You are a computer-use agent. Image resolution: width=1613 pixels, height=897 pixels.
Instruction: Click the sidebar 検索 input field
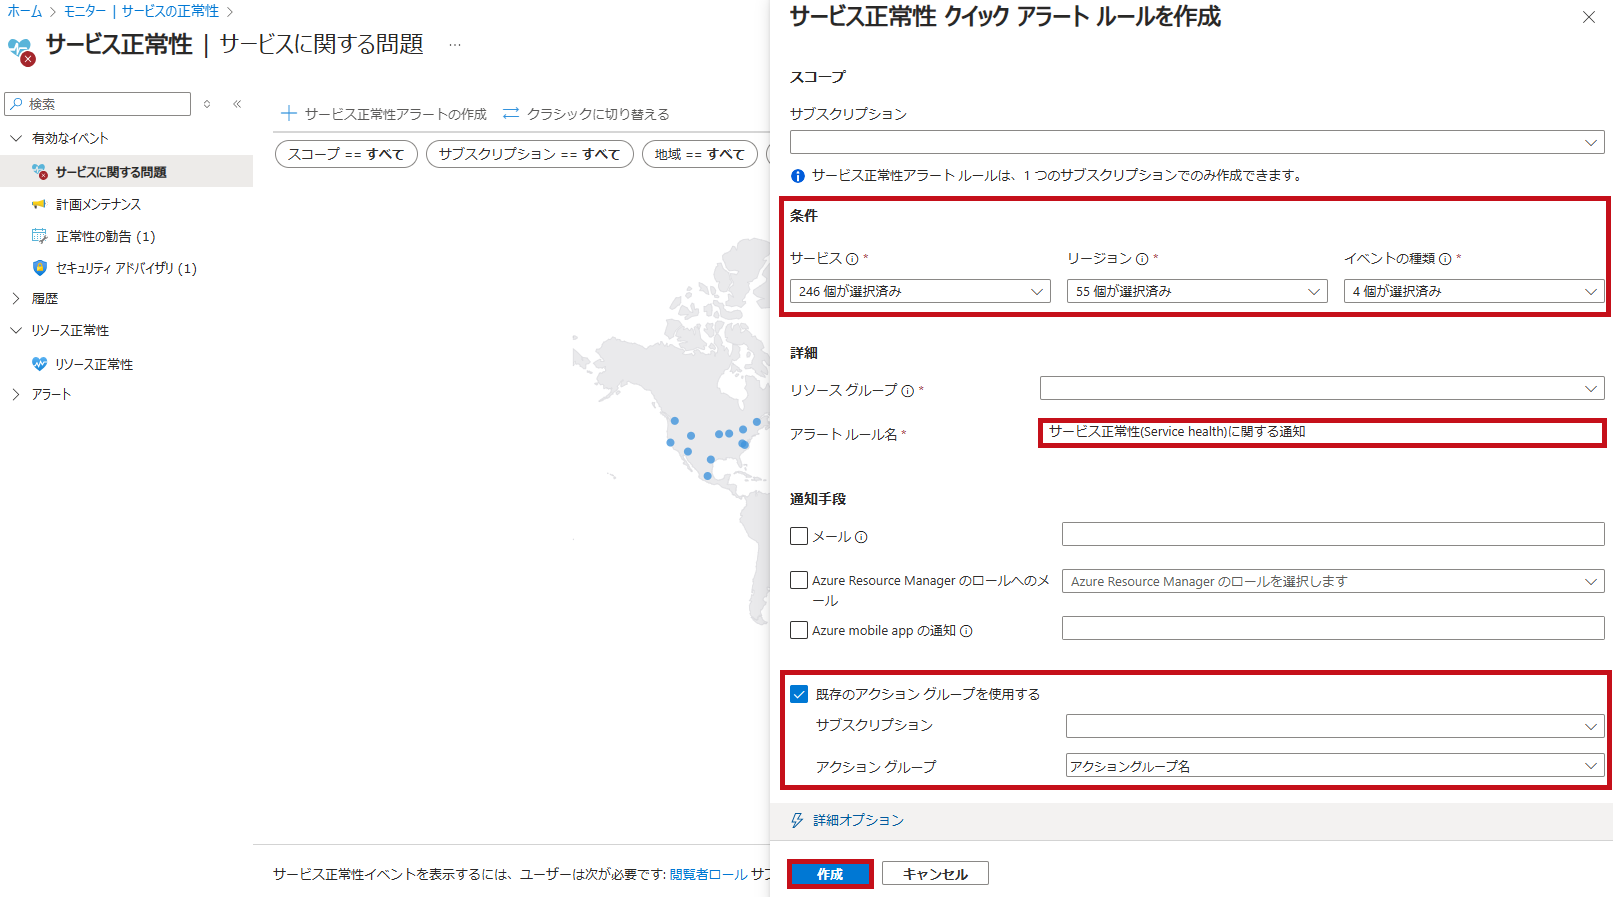point(98,104)
